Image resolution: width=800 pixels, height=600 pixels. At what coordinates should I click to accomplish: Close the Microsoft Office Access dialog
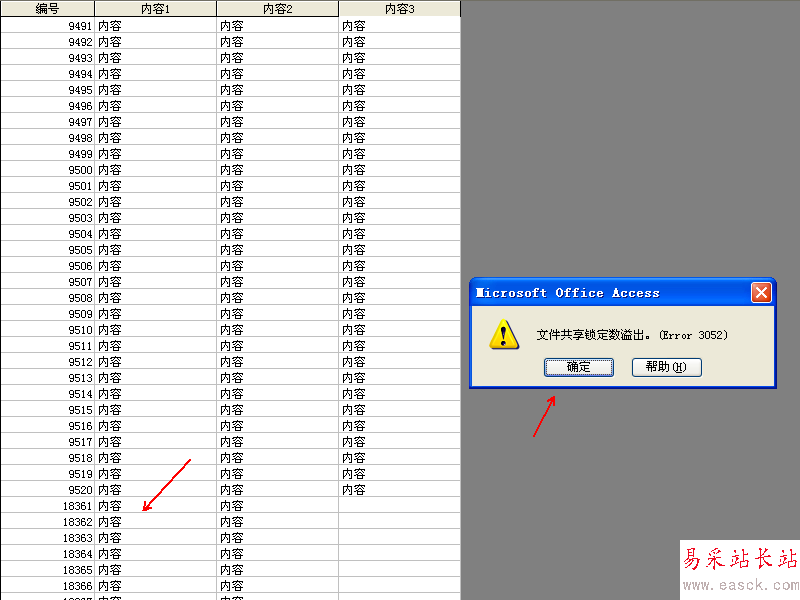click(761, 293)
